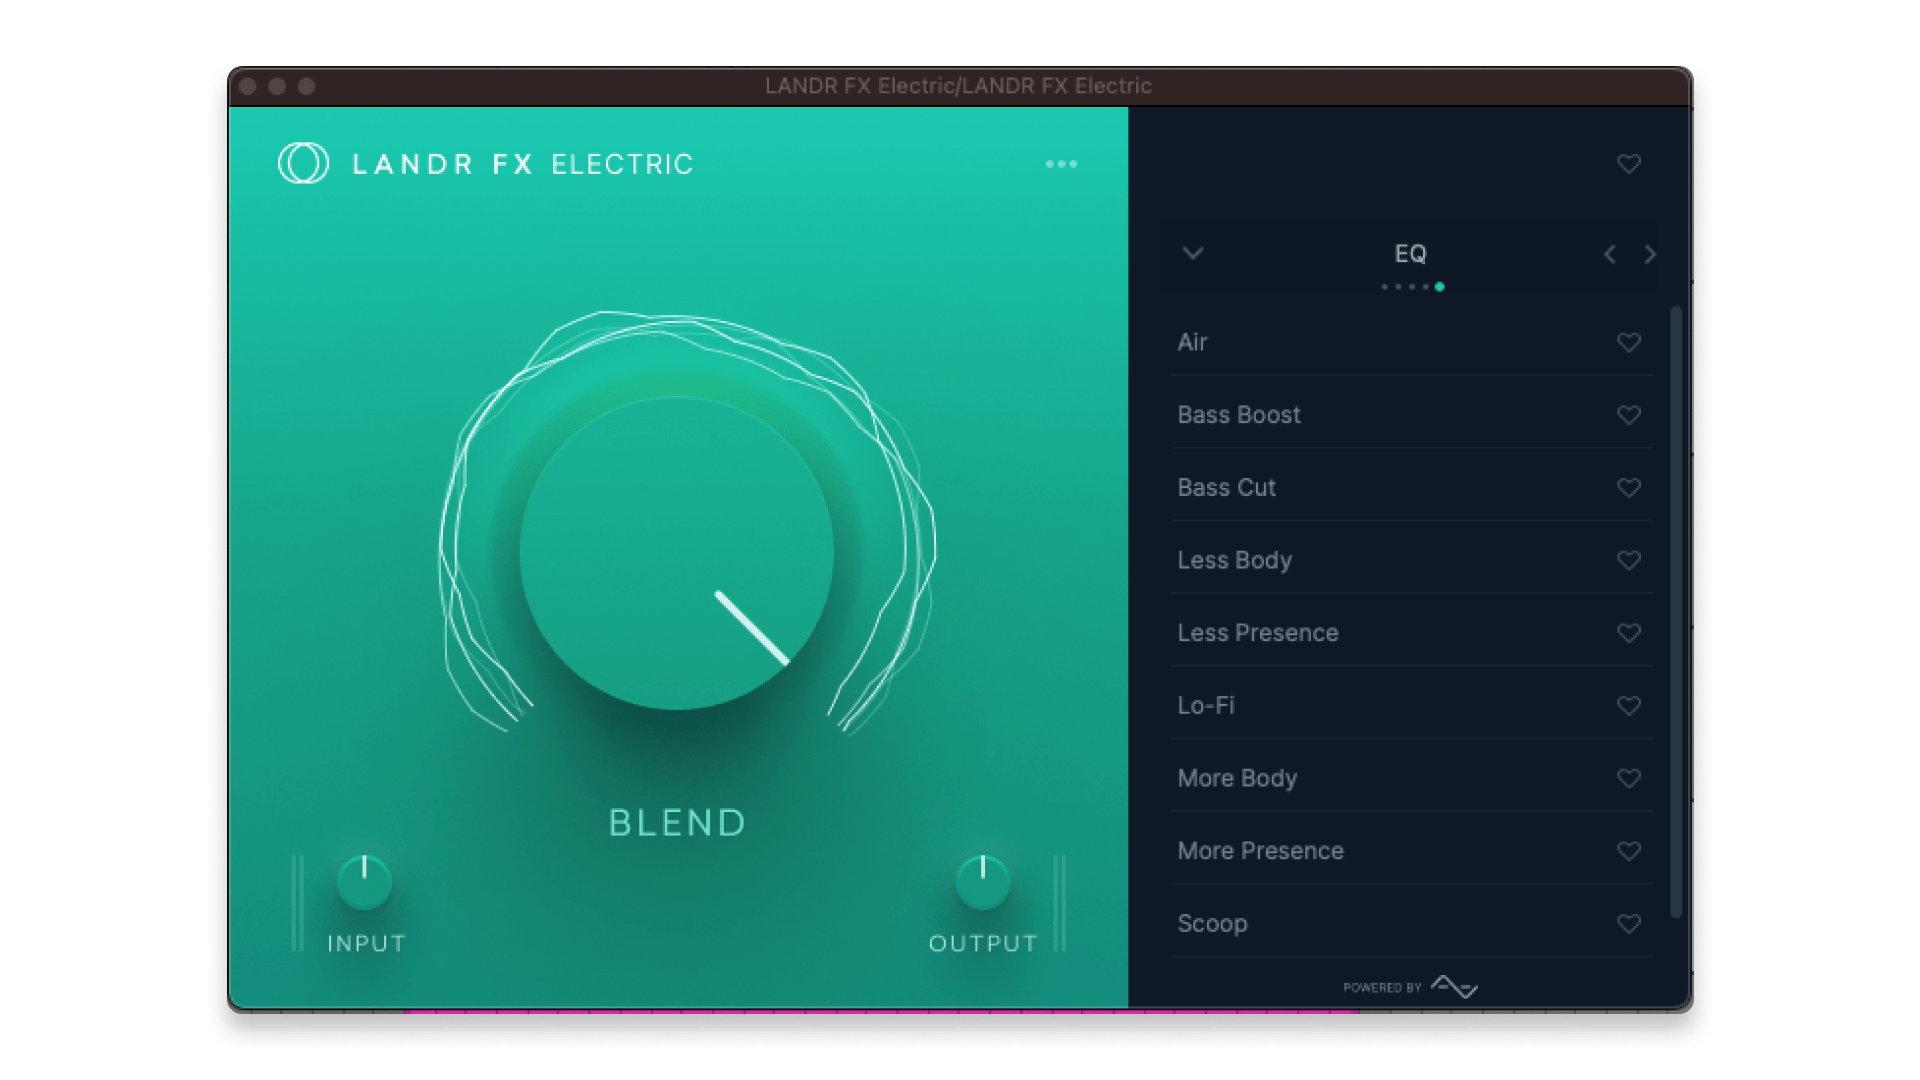Click the large BLEND knob
Viewport: 1920px width, 1080px height.
[x=677, y=553]
